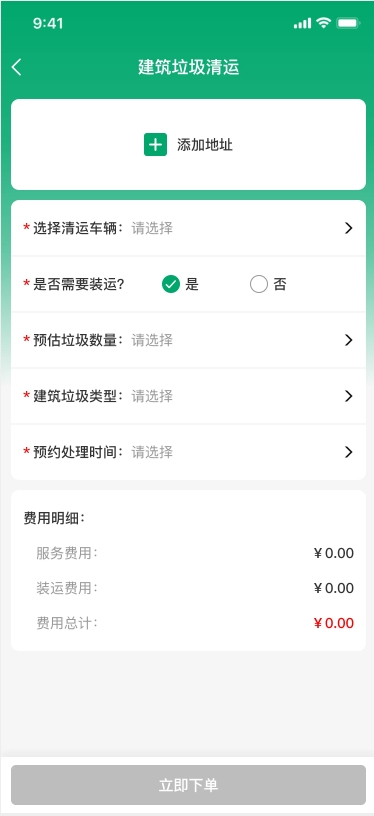374x816 pixels.
Task: Open the 建筑垃圾类型 chevron
Action: pos(349,397)
